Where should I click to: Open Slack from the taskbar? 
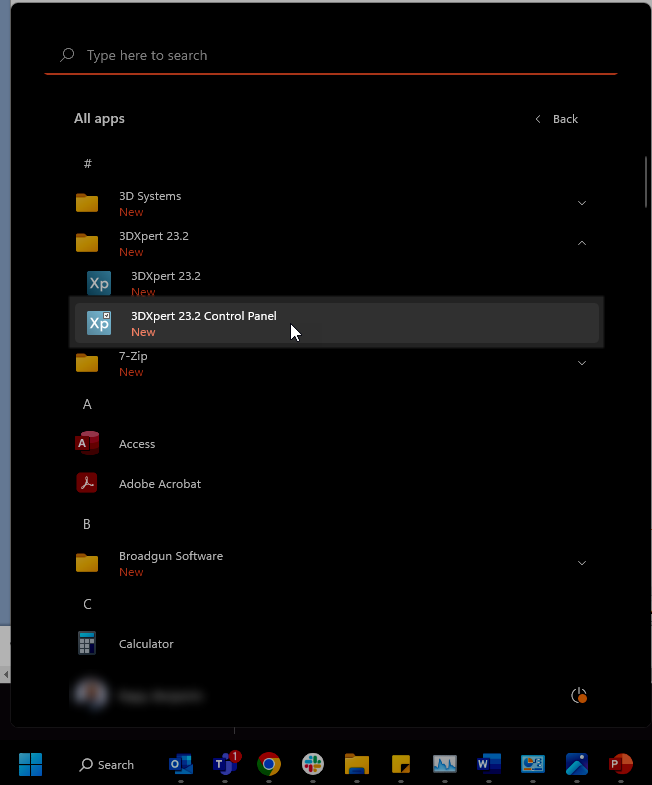(313, 765)
